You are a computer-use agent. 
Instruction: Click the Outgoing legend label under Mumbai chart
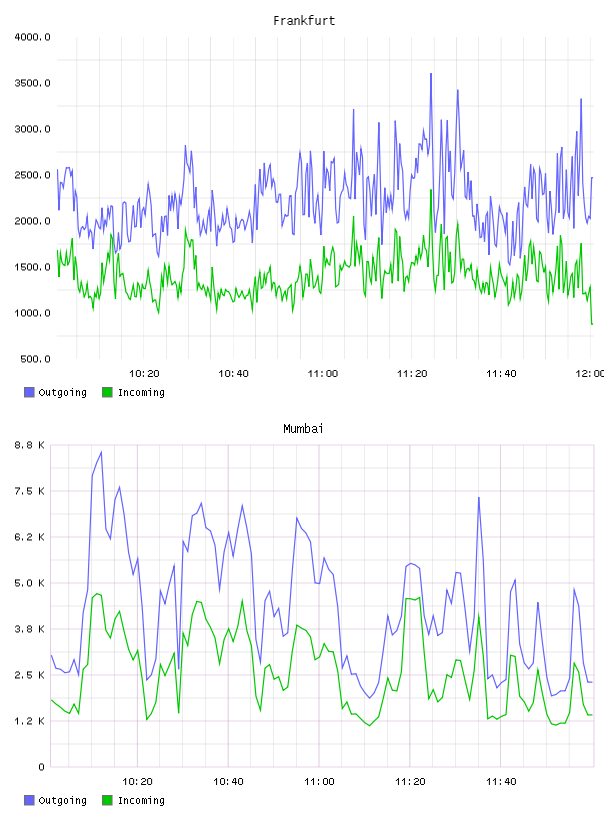[62, 801]
